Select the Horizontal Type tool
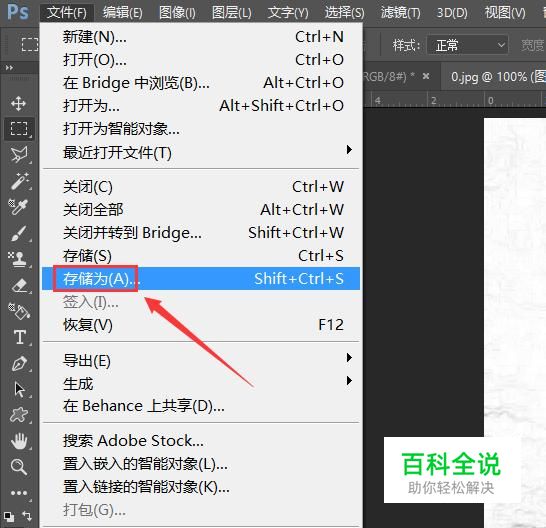Viewport: 546px width, 528px height. 20,337
